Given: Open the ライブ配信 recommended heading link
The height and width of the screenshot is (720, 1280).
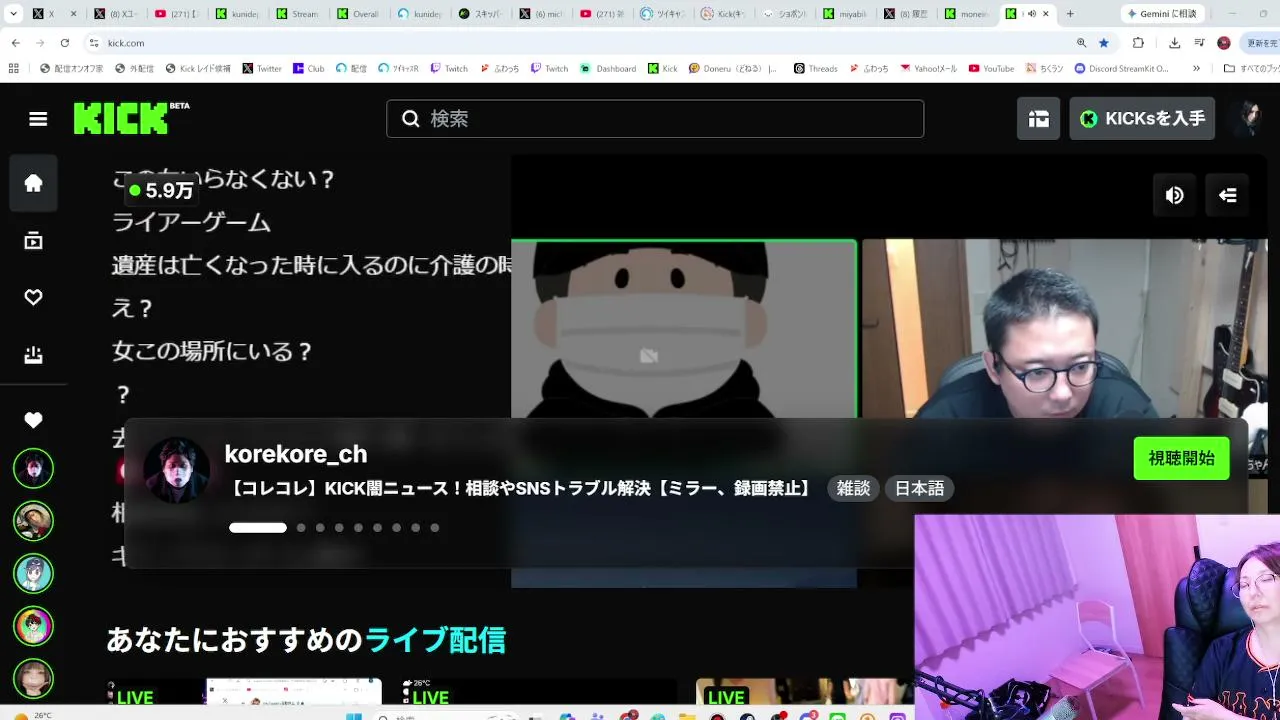Looking at the screenshot, I should (x=435, y=640).
